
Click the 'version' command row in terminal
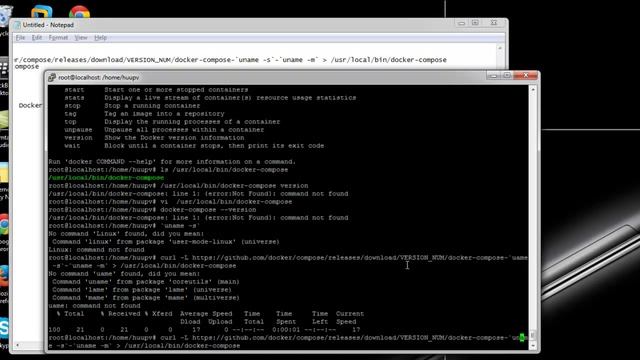(x=154, y=138)
